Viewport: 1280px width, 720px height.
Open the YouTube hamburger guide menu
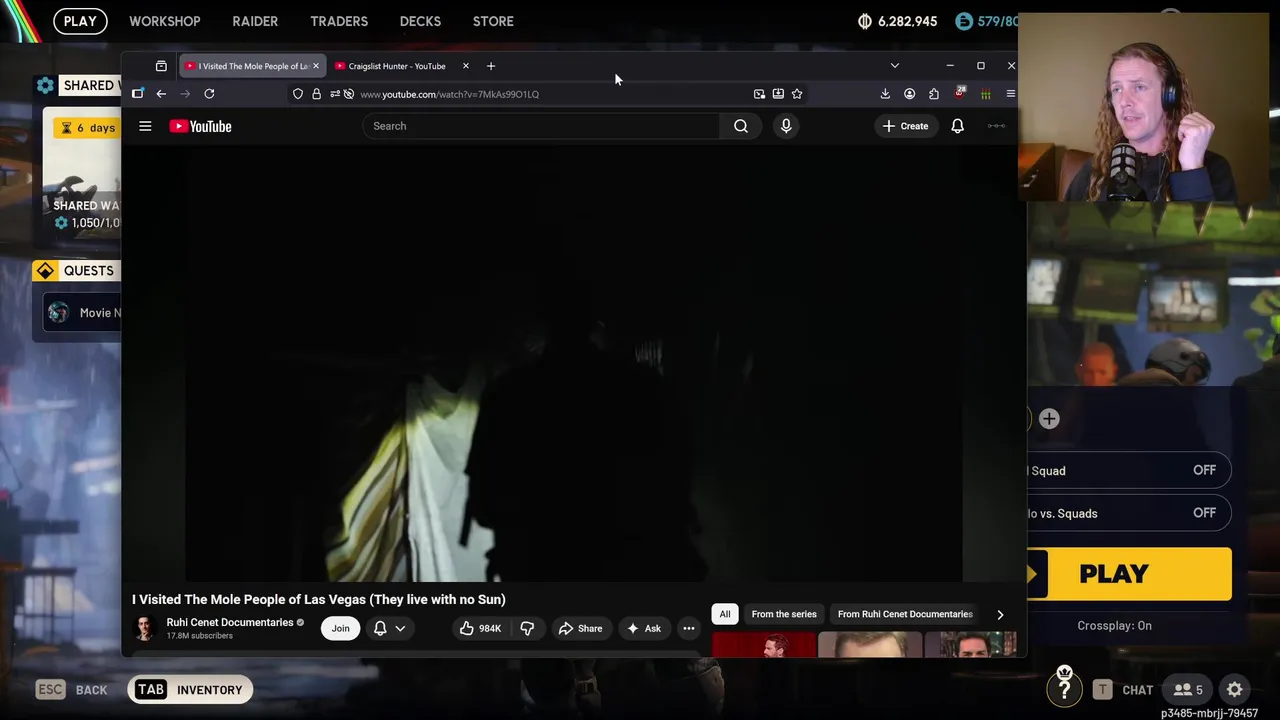(x=145, y=126)
